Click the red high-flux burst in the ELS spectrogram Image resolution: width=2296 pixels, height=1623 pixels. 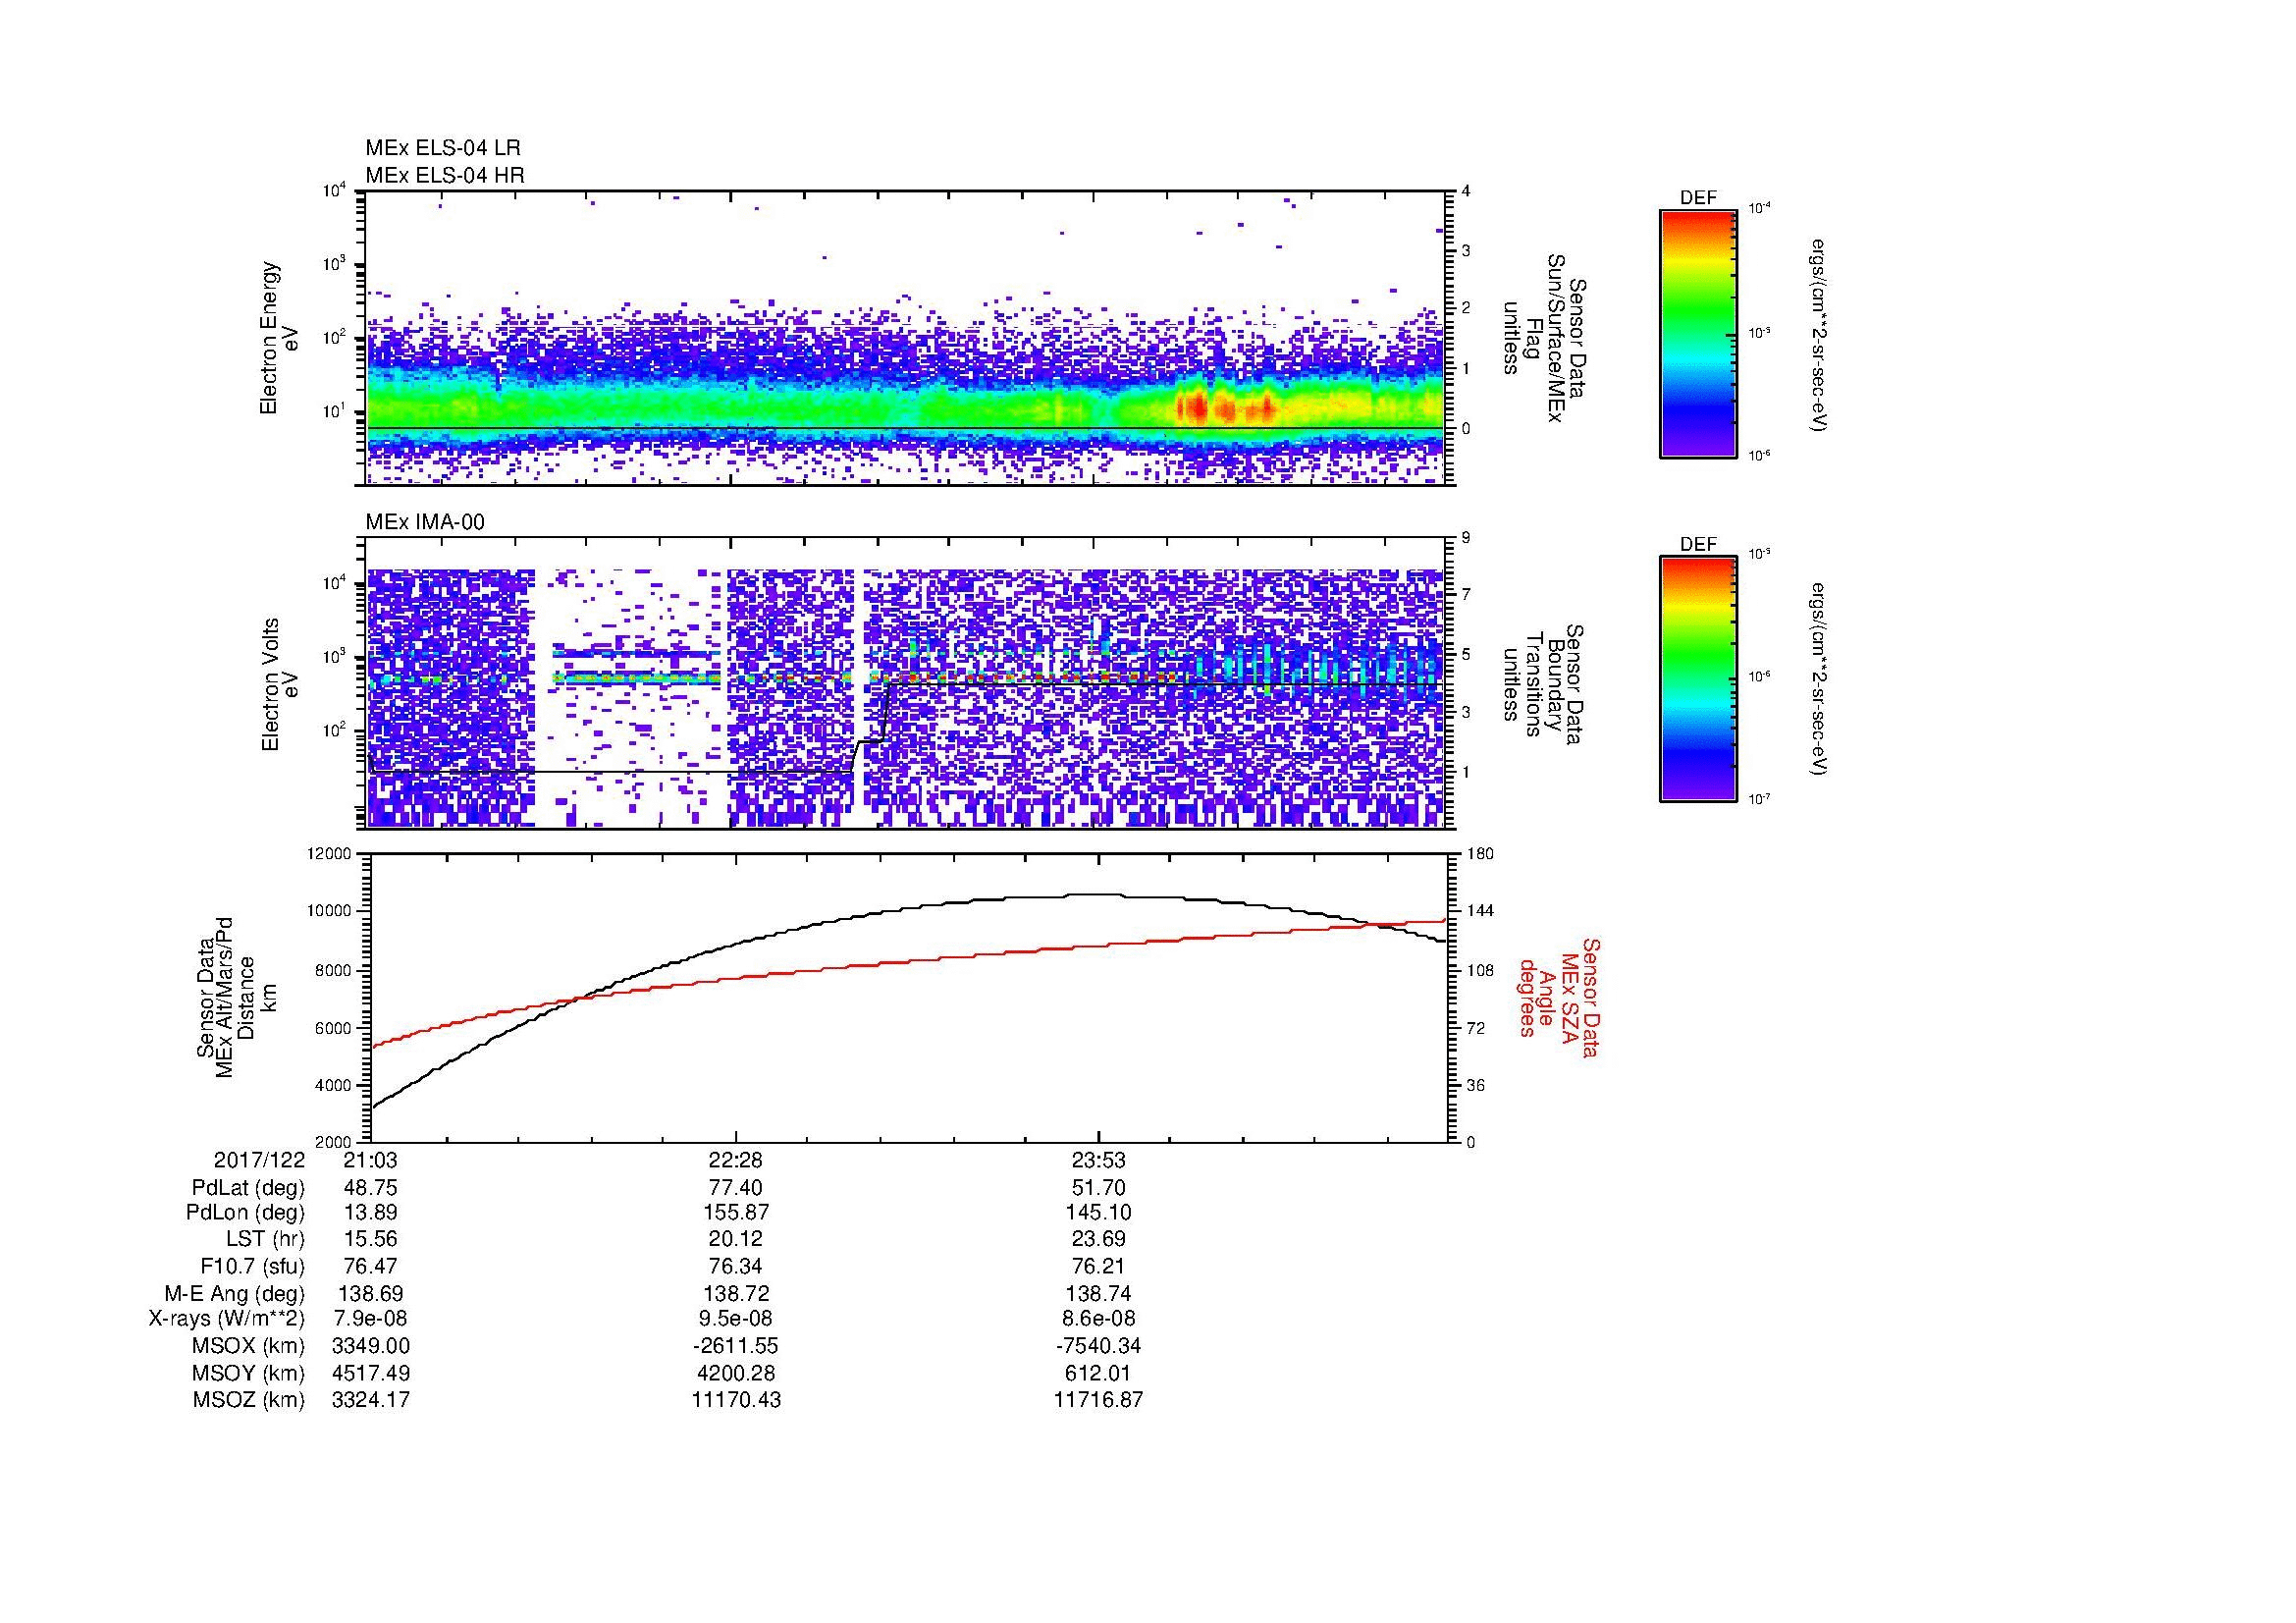coord(1225,407)
